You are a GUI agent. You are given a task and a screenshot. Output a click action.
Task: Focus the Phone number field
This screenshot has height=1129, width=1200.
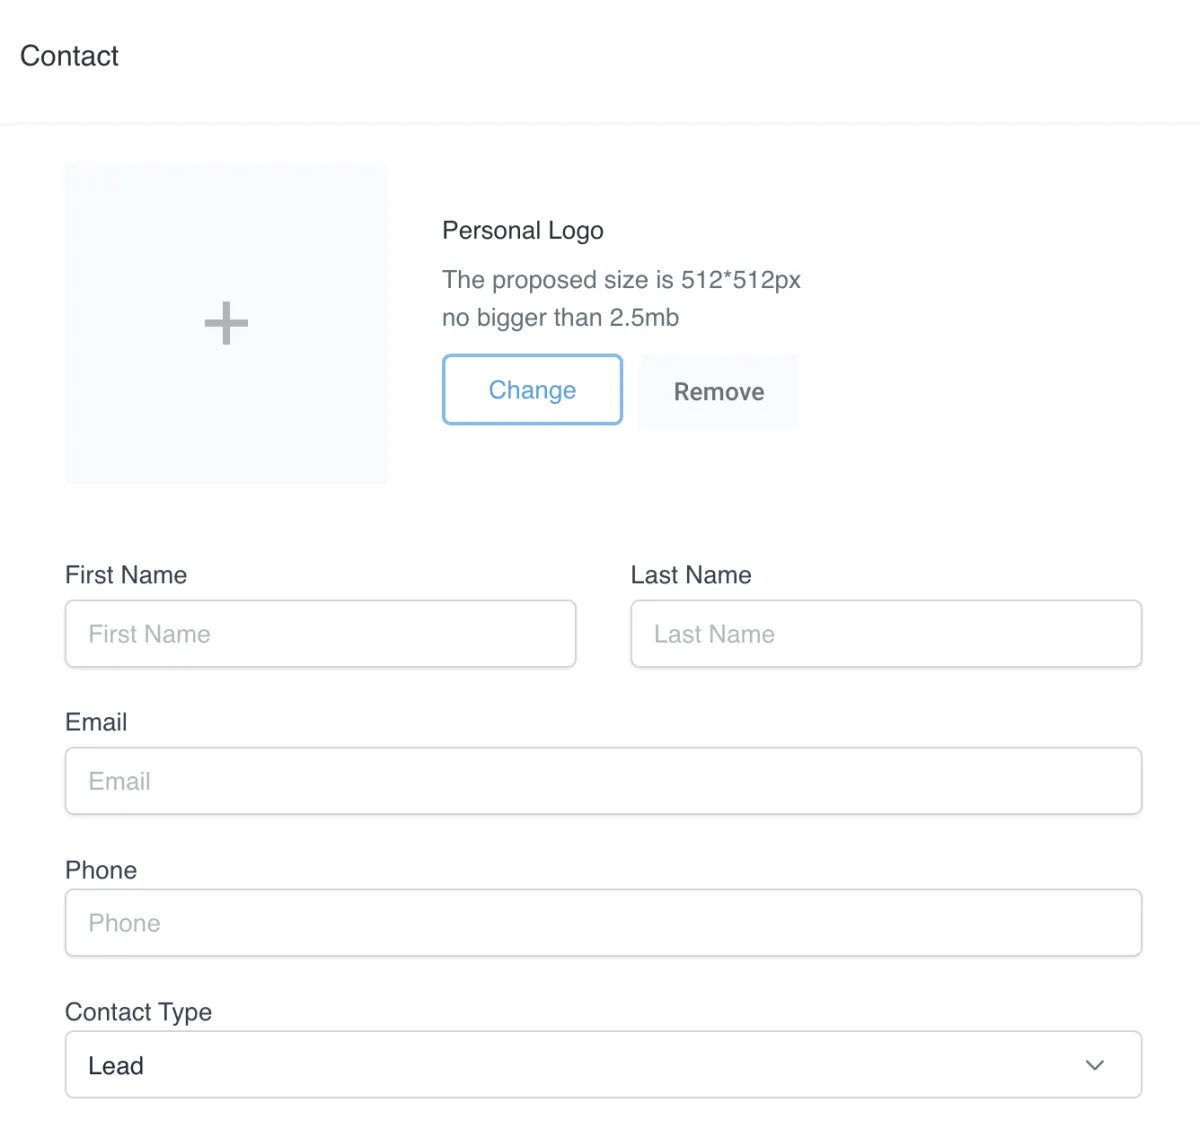[x=603, y=923]
